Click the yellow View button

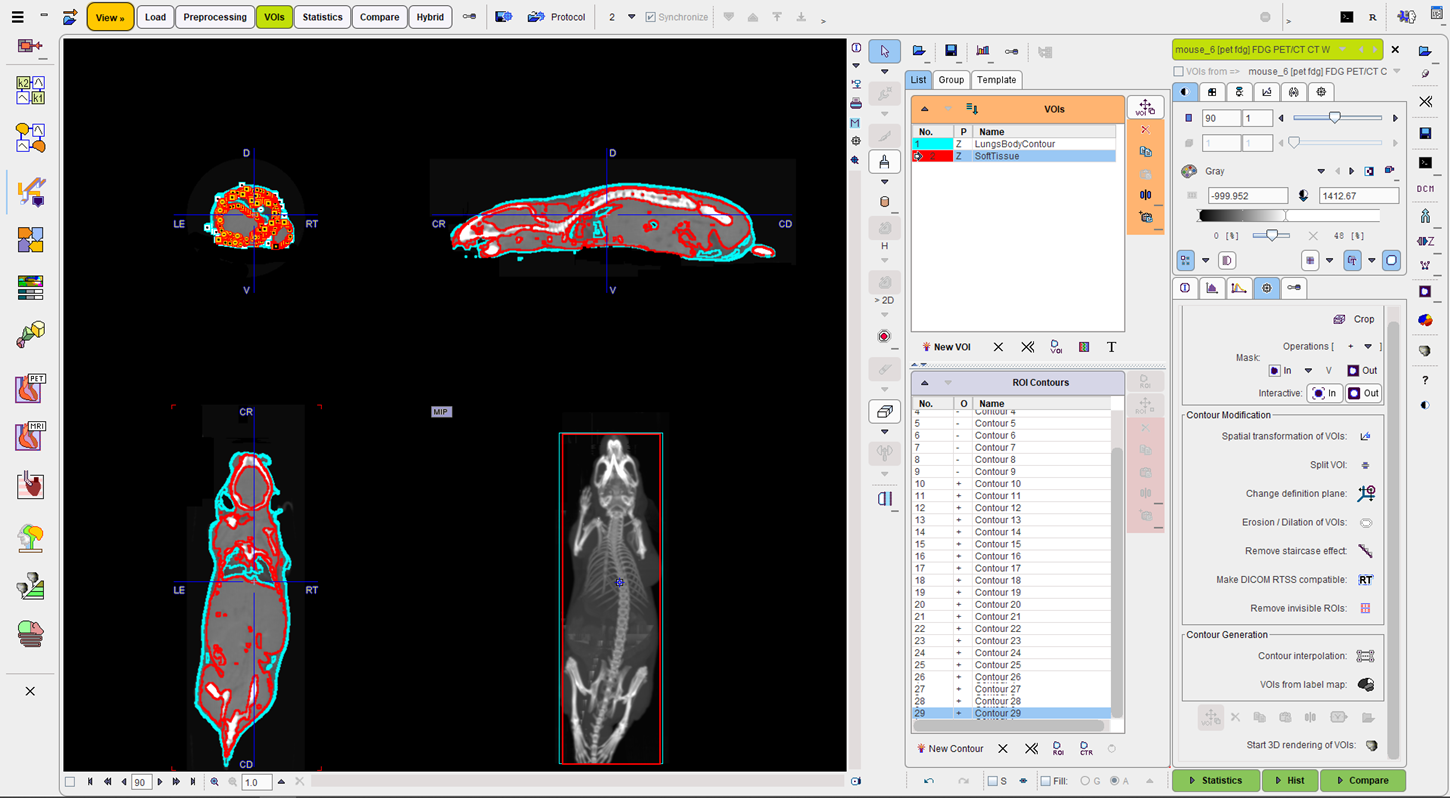(x=110, y=17)
